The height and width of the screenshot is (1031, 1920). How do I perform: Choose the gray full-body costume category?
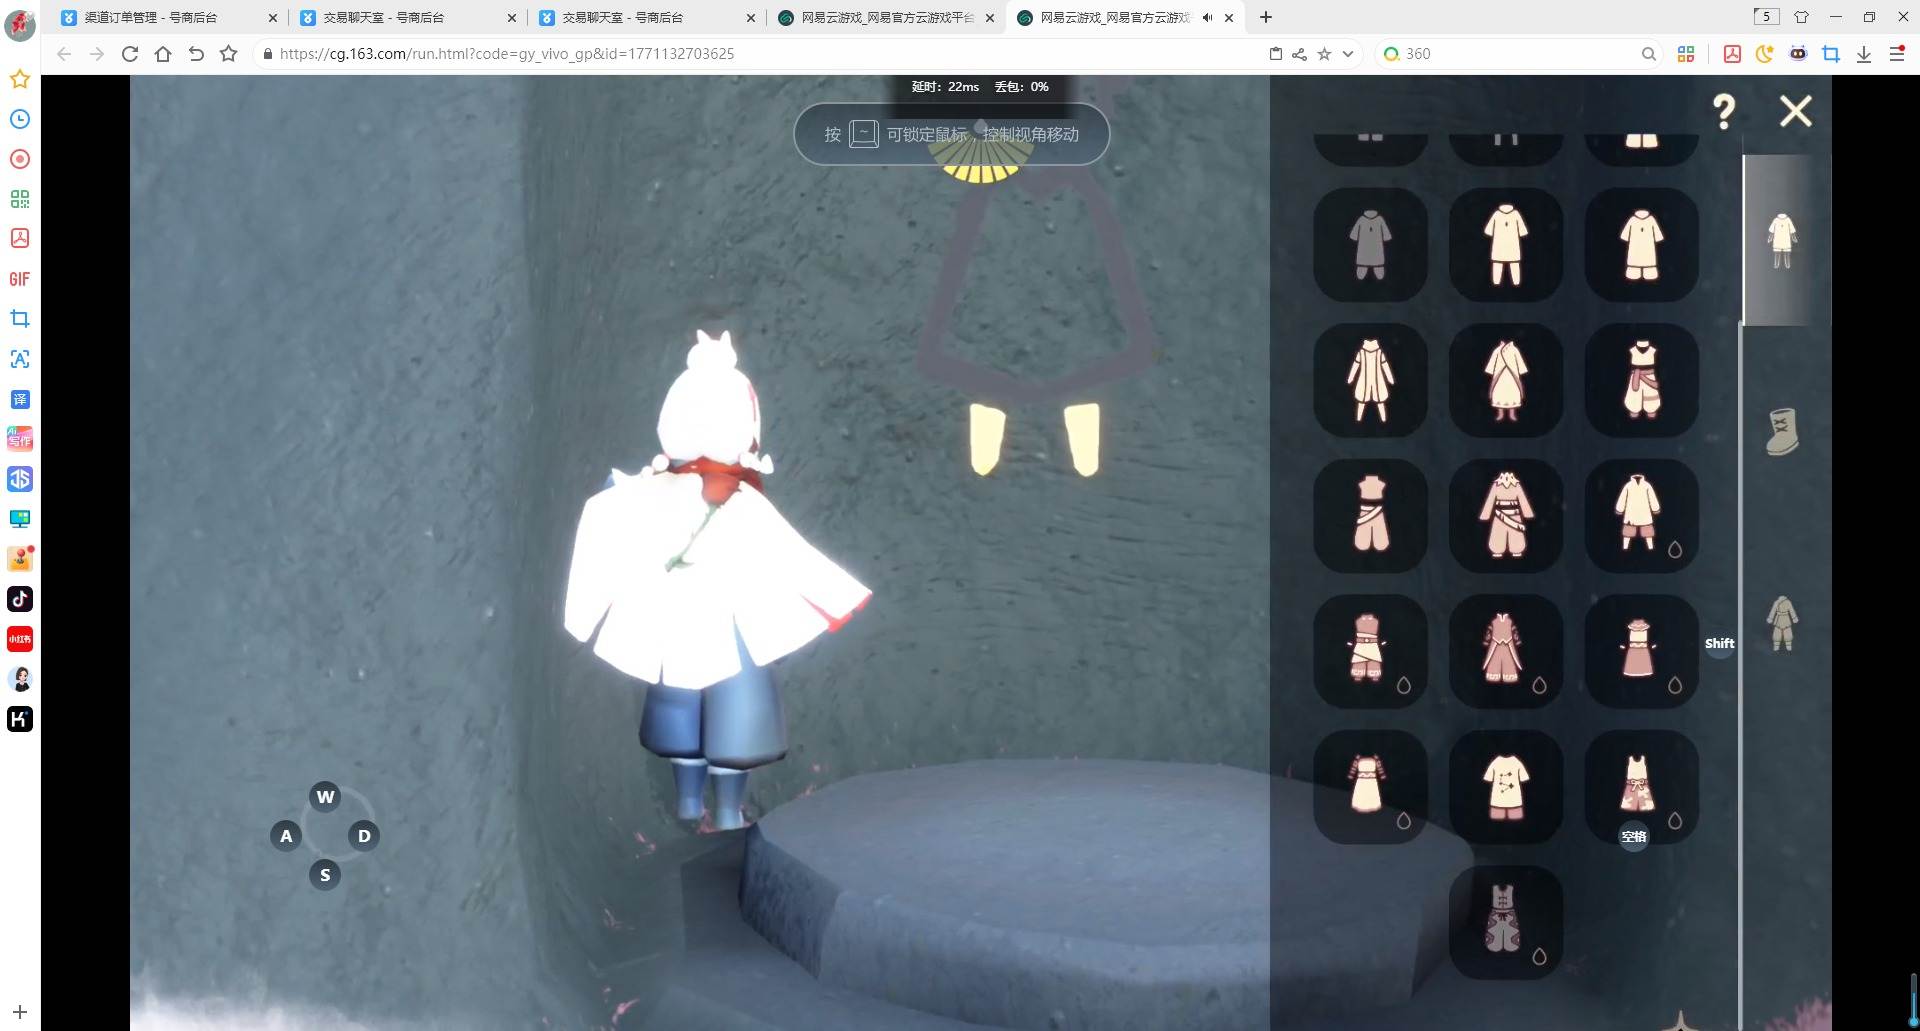(x=1782, y=622)
